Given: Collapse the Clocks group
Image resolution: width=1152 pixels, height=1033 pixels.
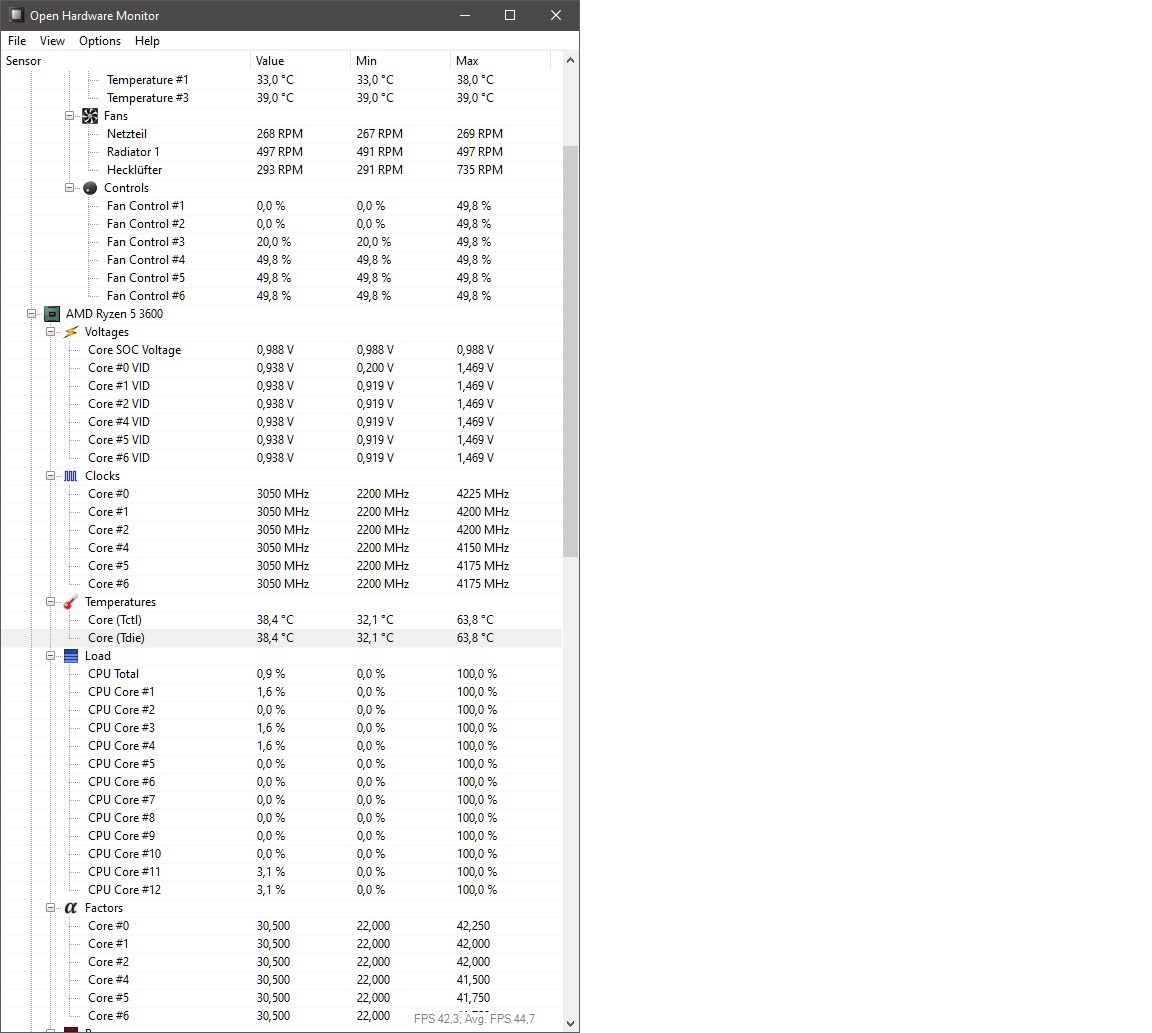Looking at the screenshot, I should 50,475.
